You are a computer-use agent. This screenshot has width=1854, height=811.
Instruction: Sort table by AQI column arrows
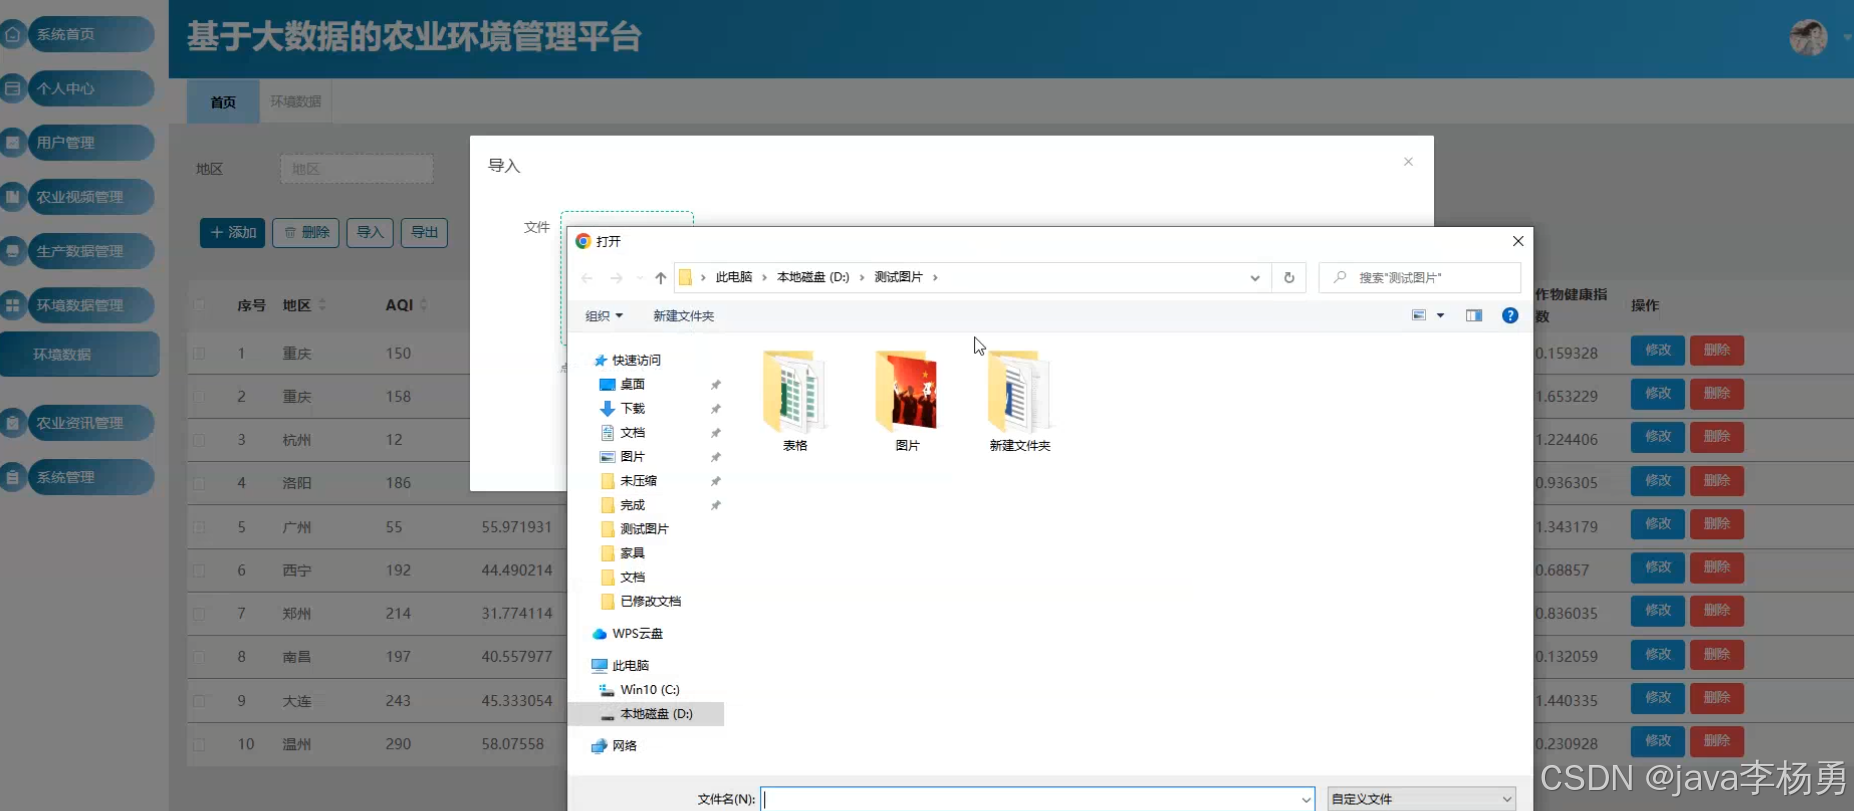[423, 305]
